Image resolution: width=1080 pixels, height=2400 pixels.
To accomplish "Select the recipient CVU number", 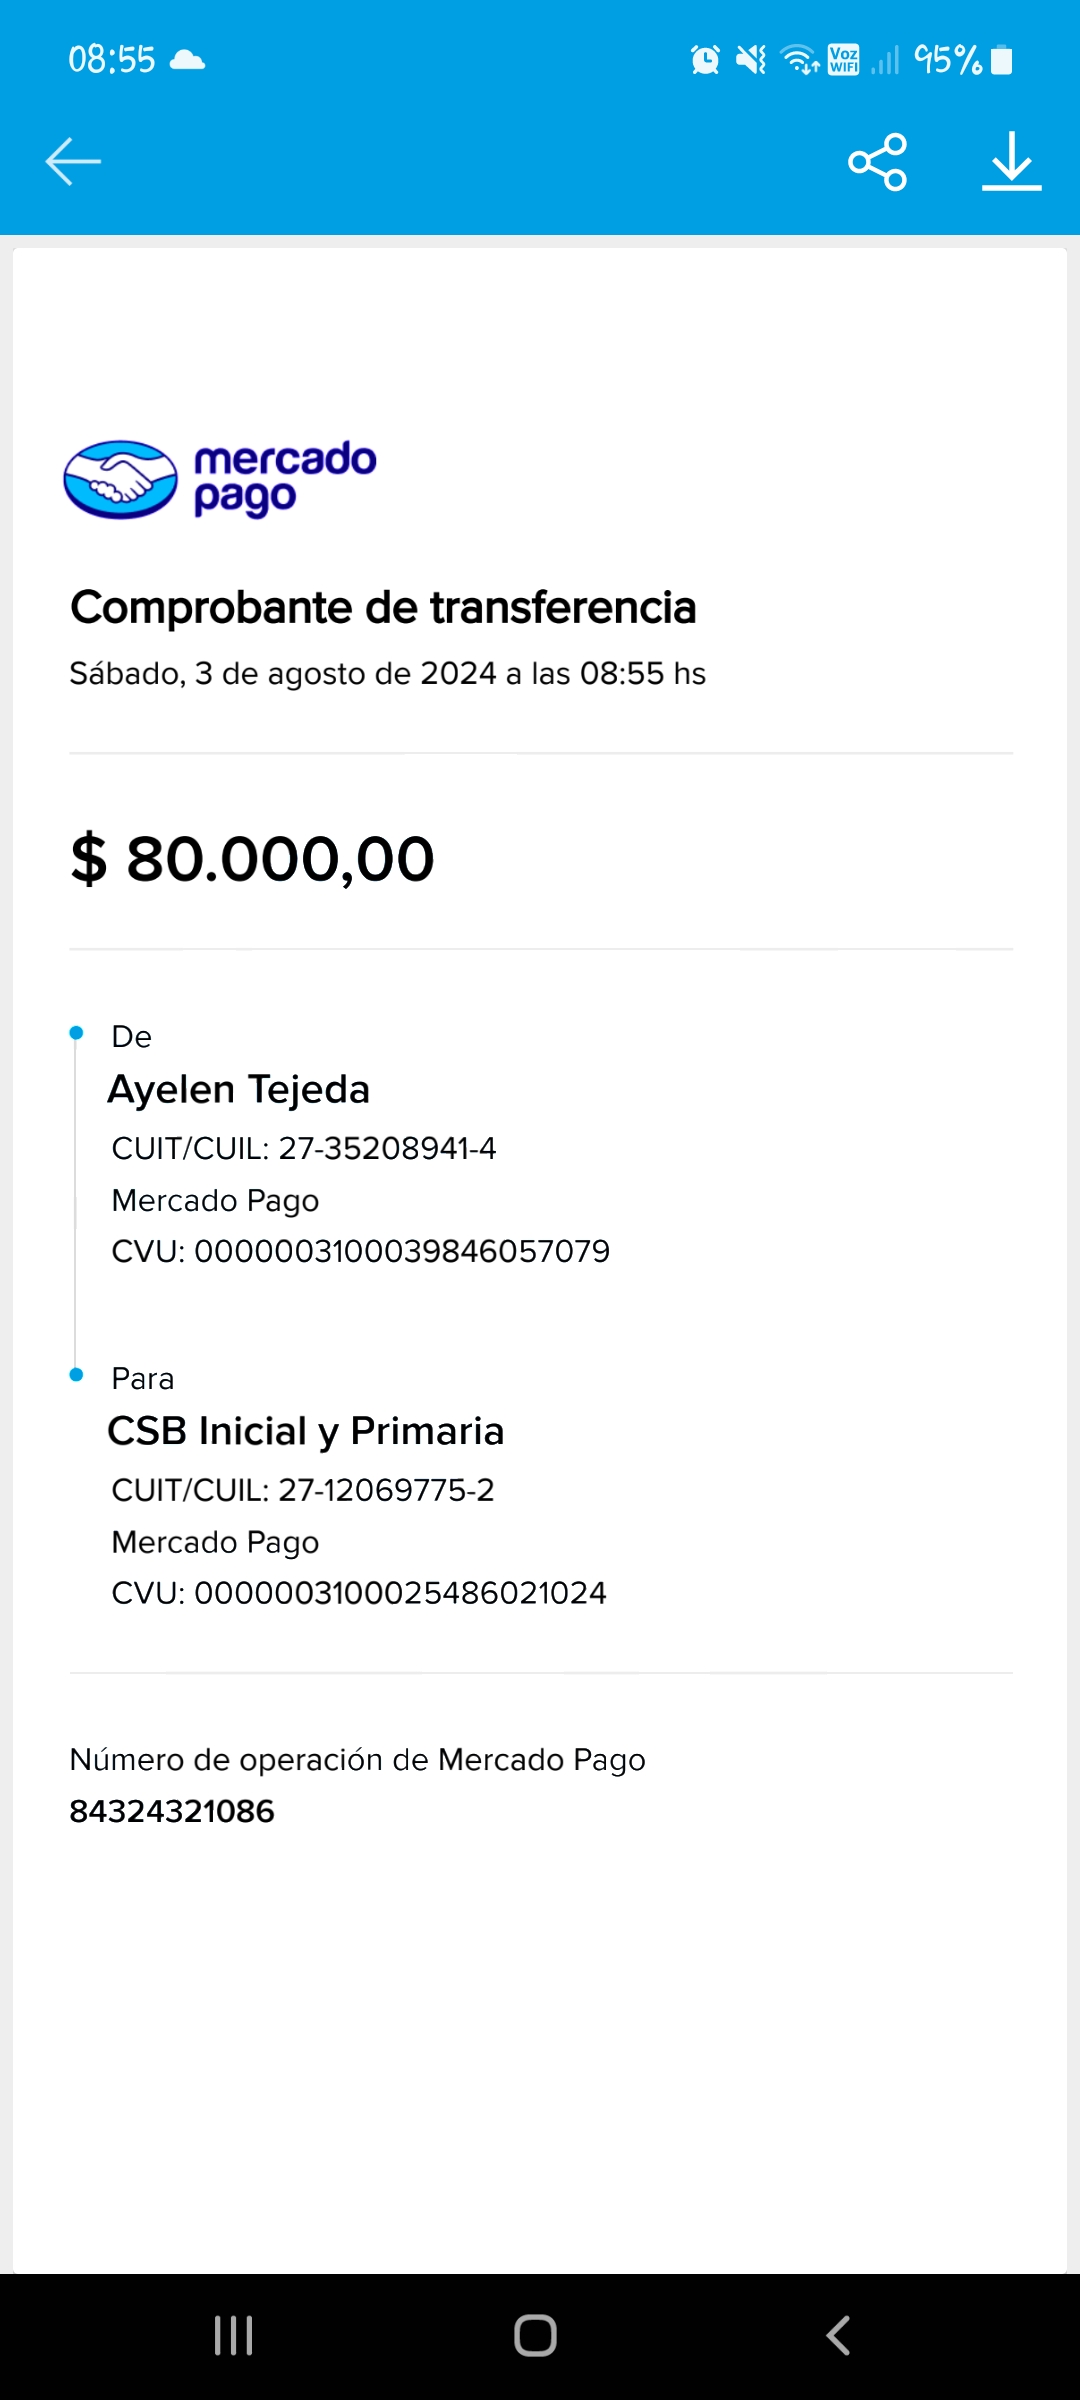I will click(x=400, y=1593).
